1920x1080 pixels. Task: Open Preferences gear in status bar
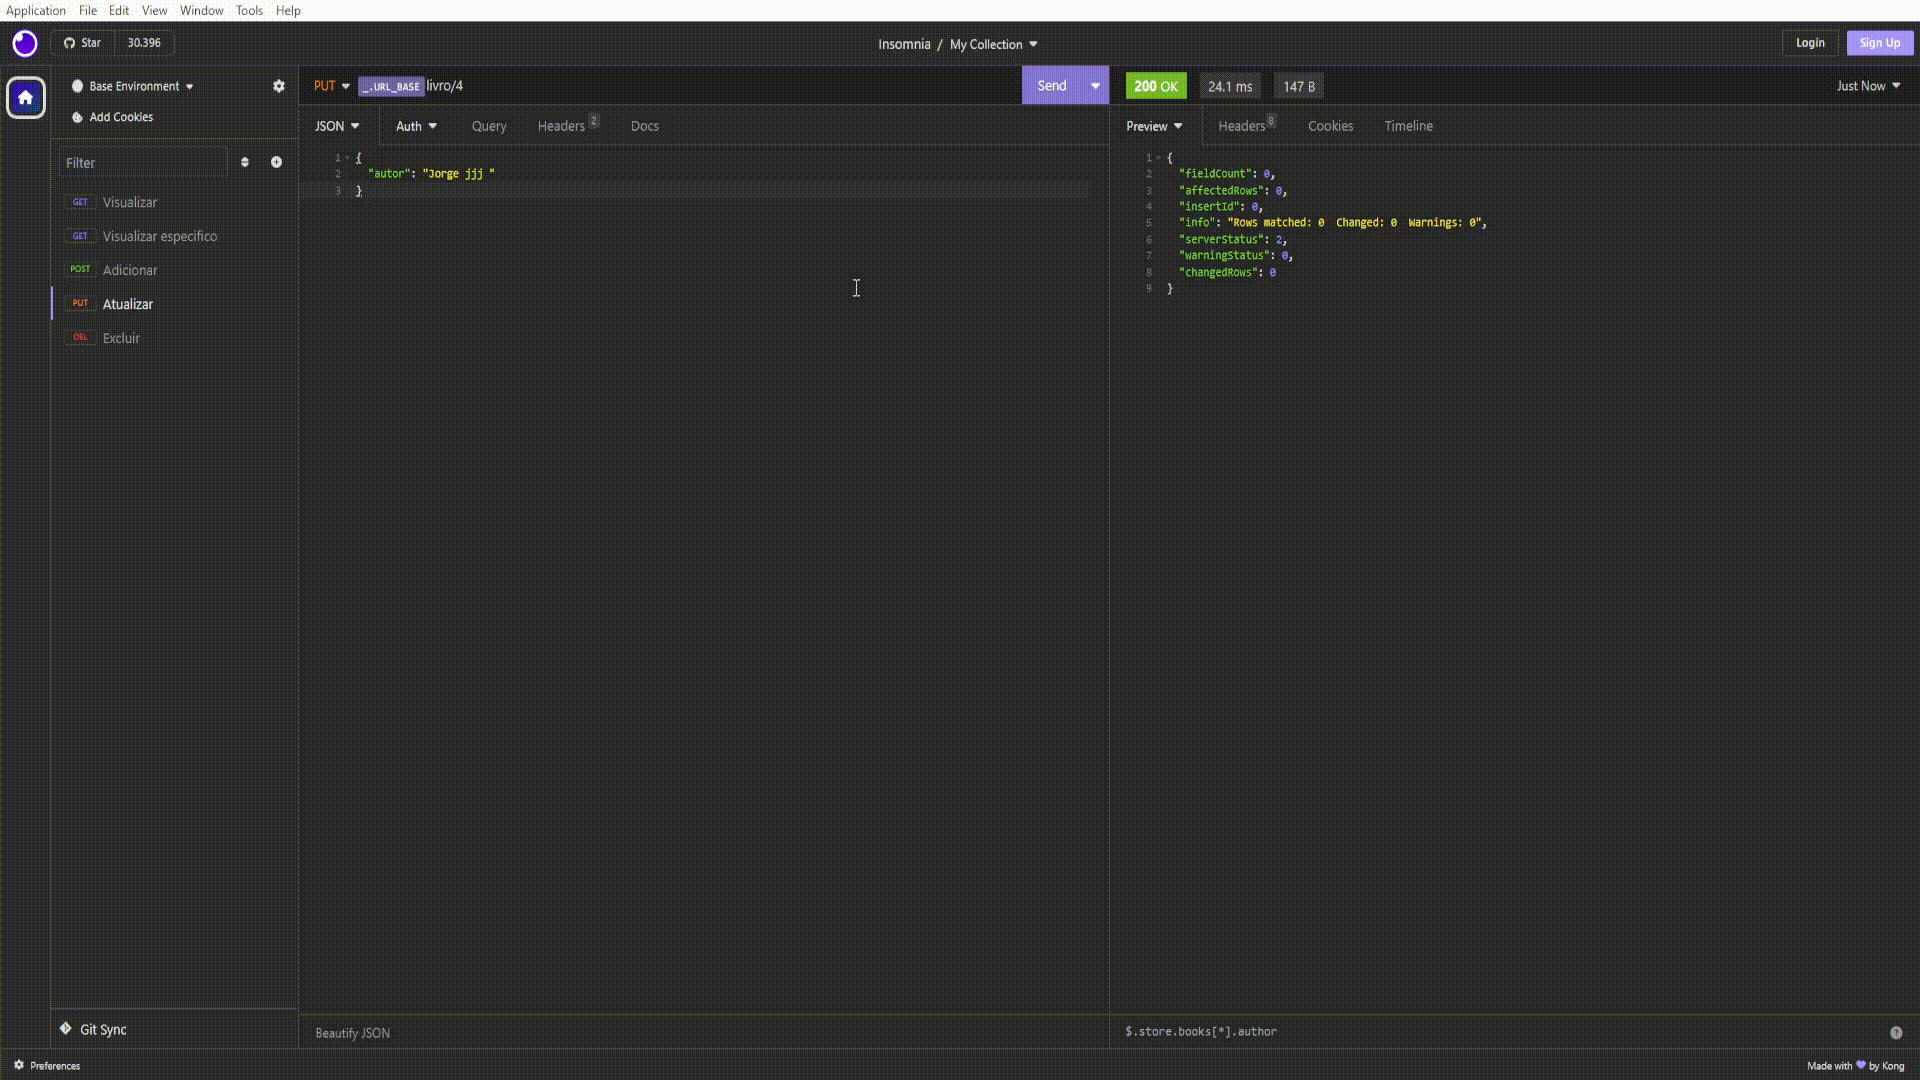[x=19, y=1065]
